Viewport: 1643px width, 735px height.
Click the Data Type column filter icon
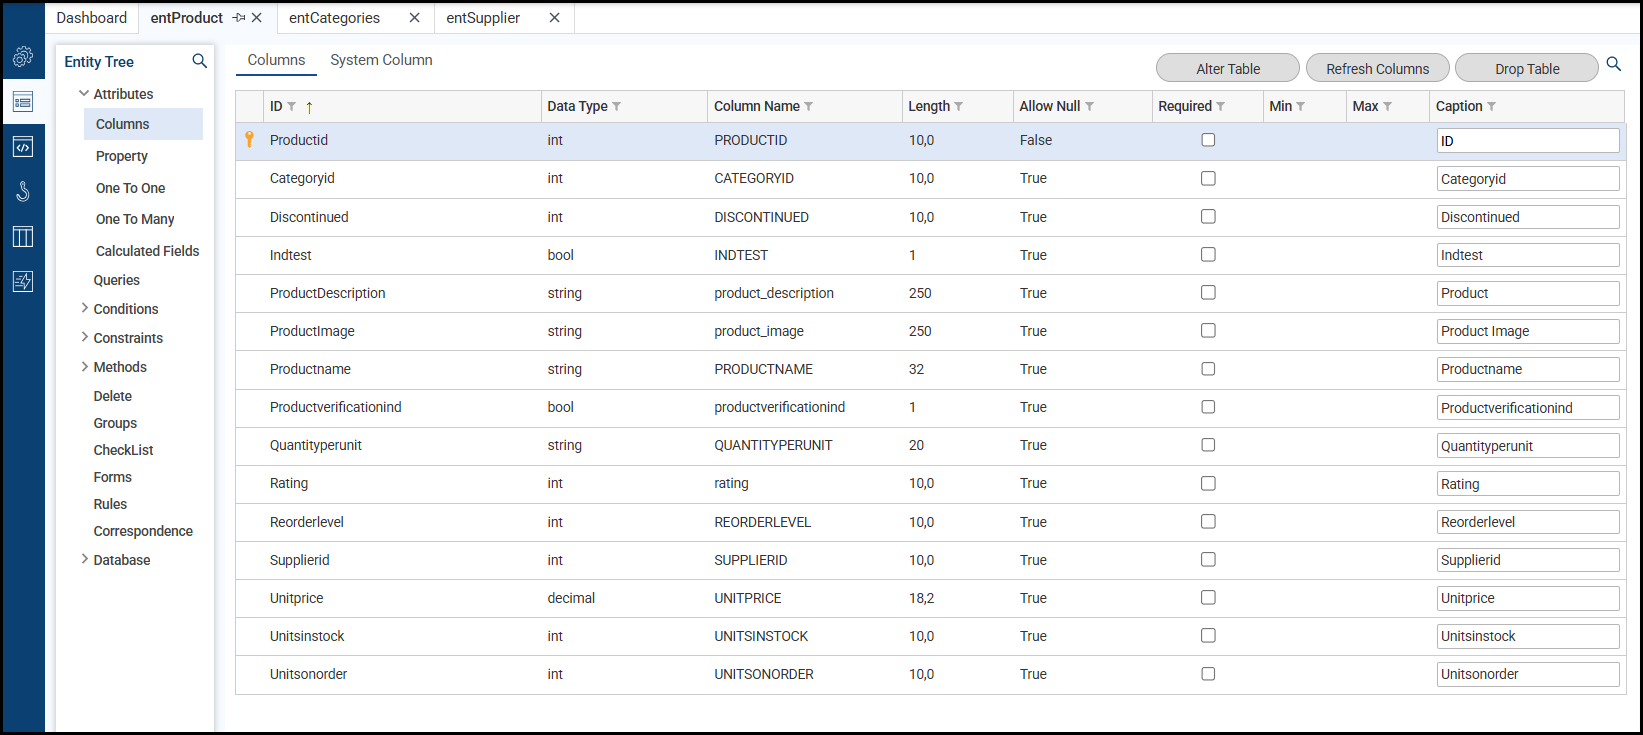pos(617,107)
